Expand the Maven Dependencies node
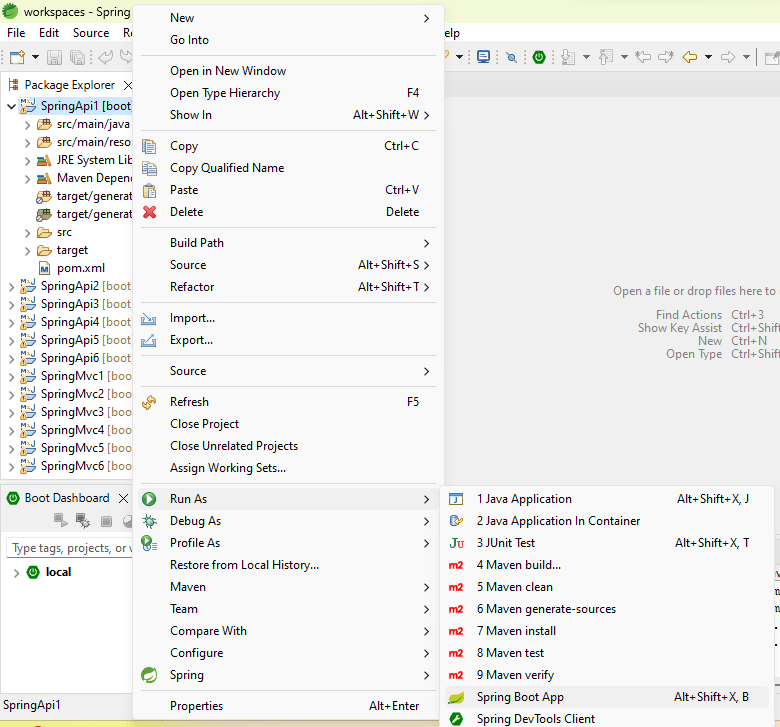This screenshot has height=727, width=780. [x=27, y=178]
